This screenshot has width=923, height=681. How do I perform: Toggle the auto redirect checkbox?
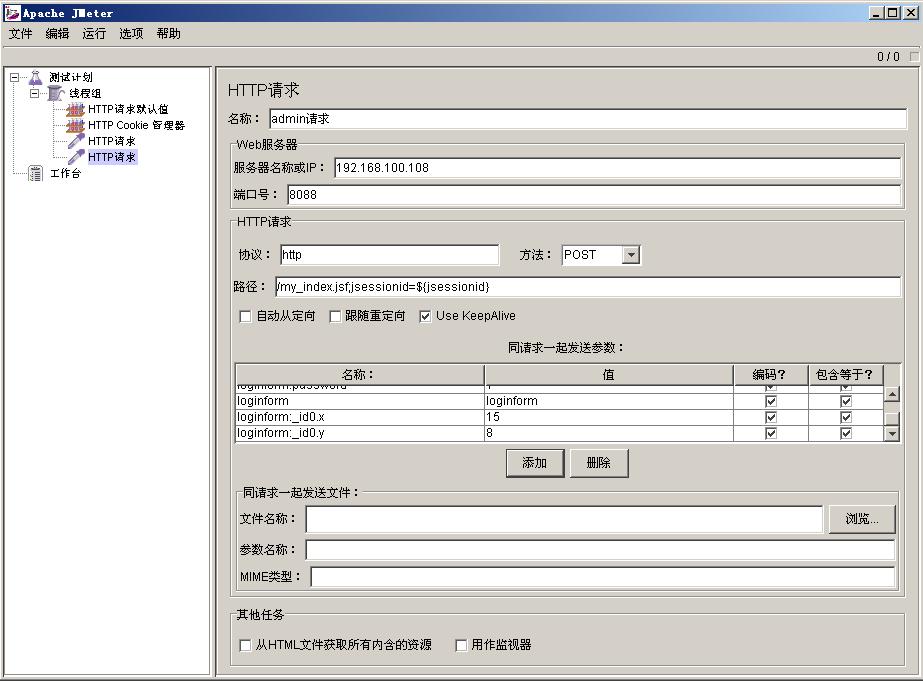[x=245, y=317]
